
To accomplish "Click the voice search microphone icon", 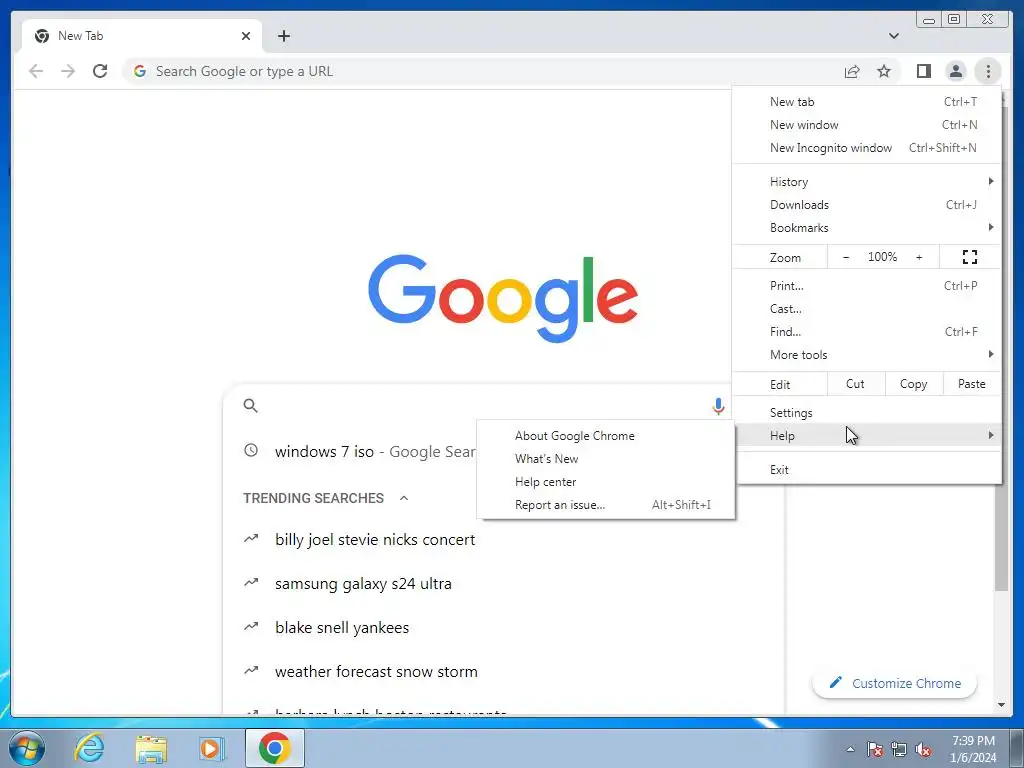I will pyautogui.click(x=718, y=406).
